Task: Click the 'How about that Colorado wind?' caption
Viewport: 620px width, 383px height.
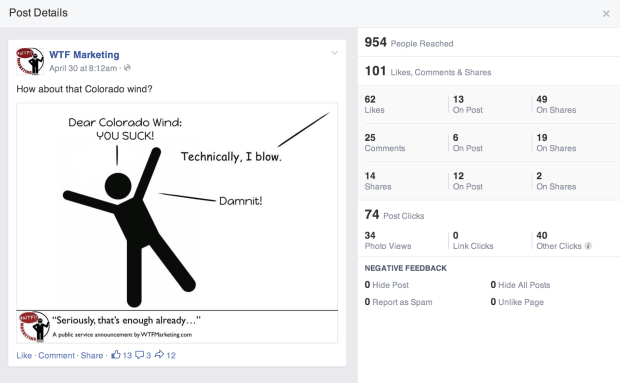Action: tap(84, 89)
